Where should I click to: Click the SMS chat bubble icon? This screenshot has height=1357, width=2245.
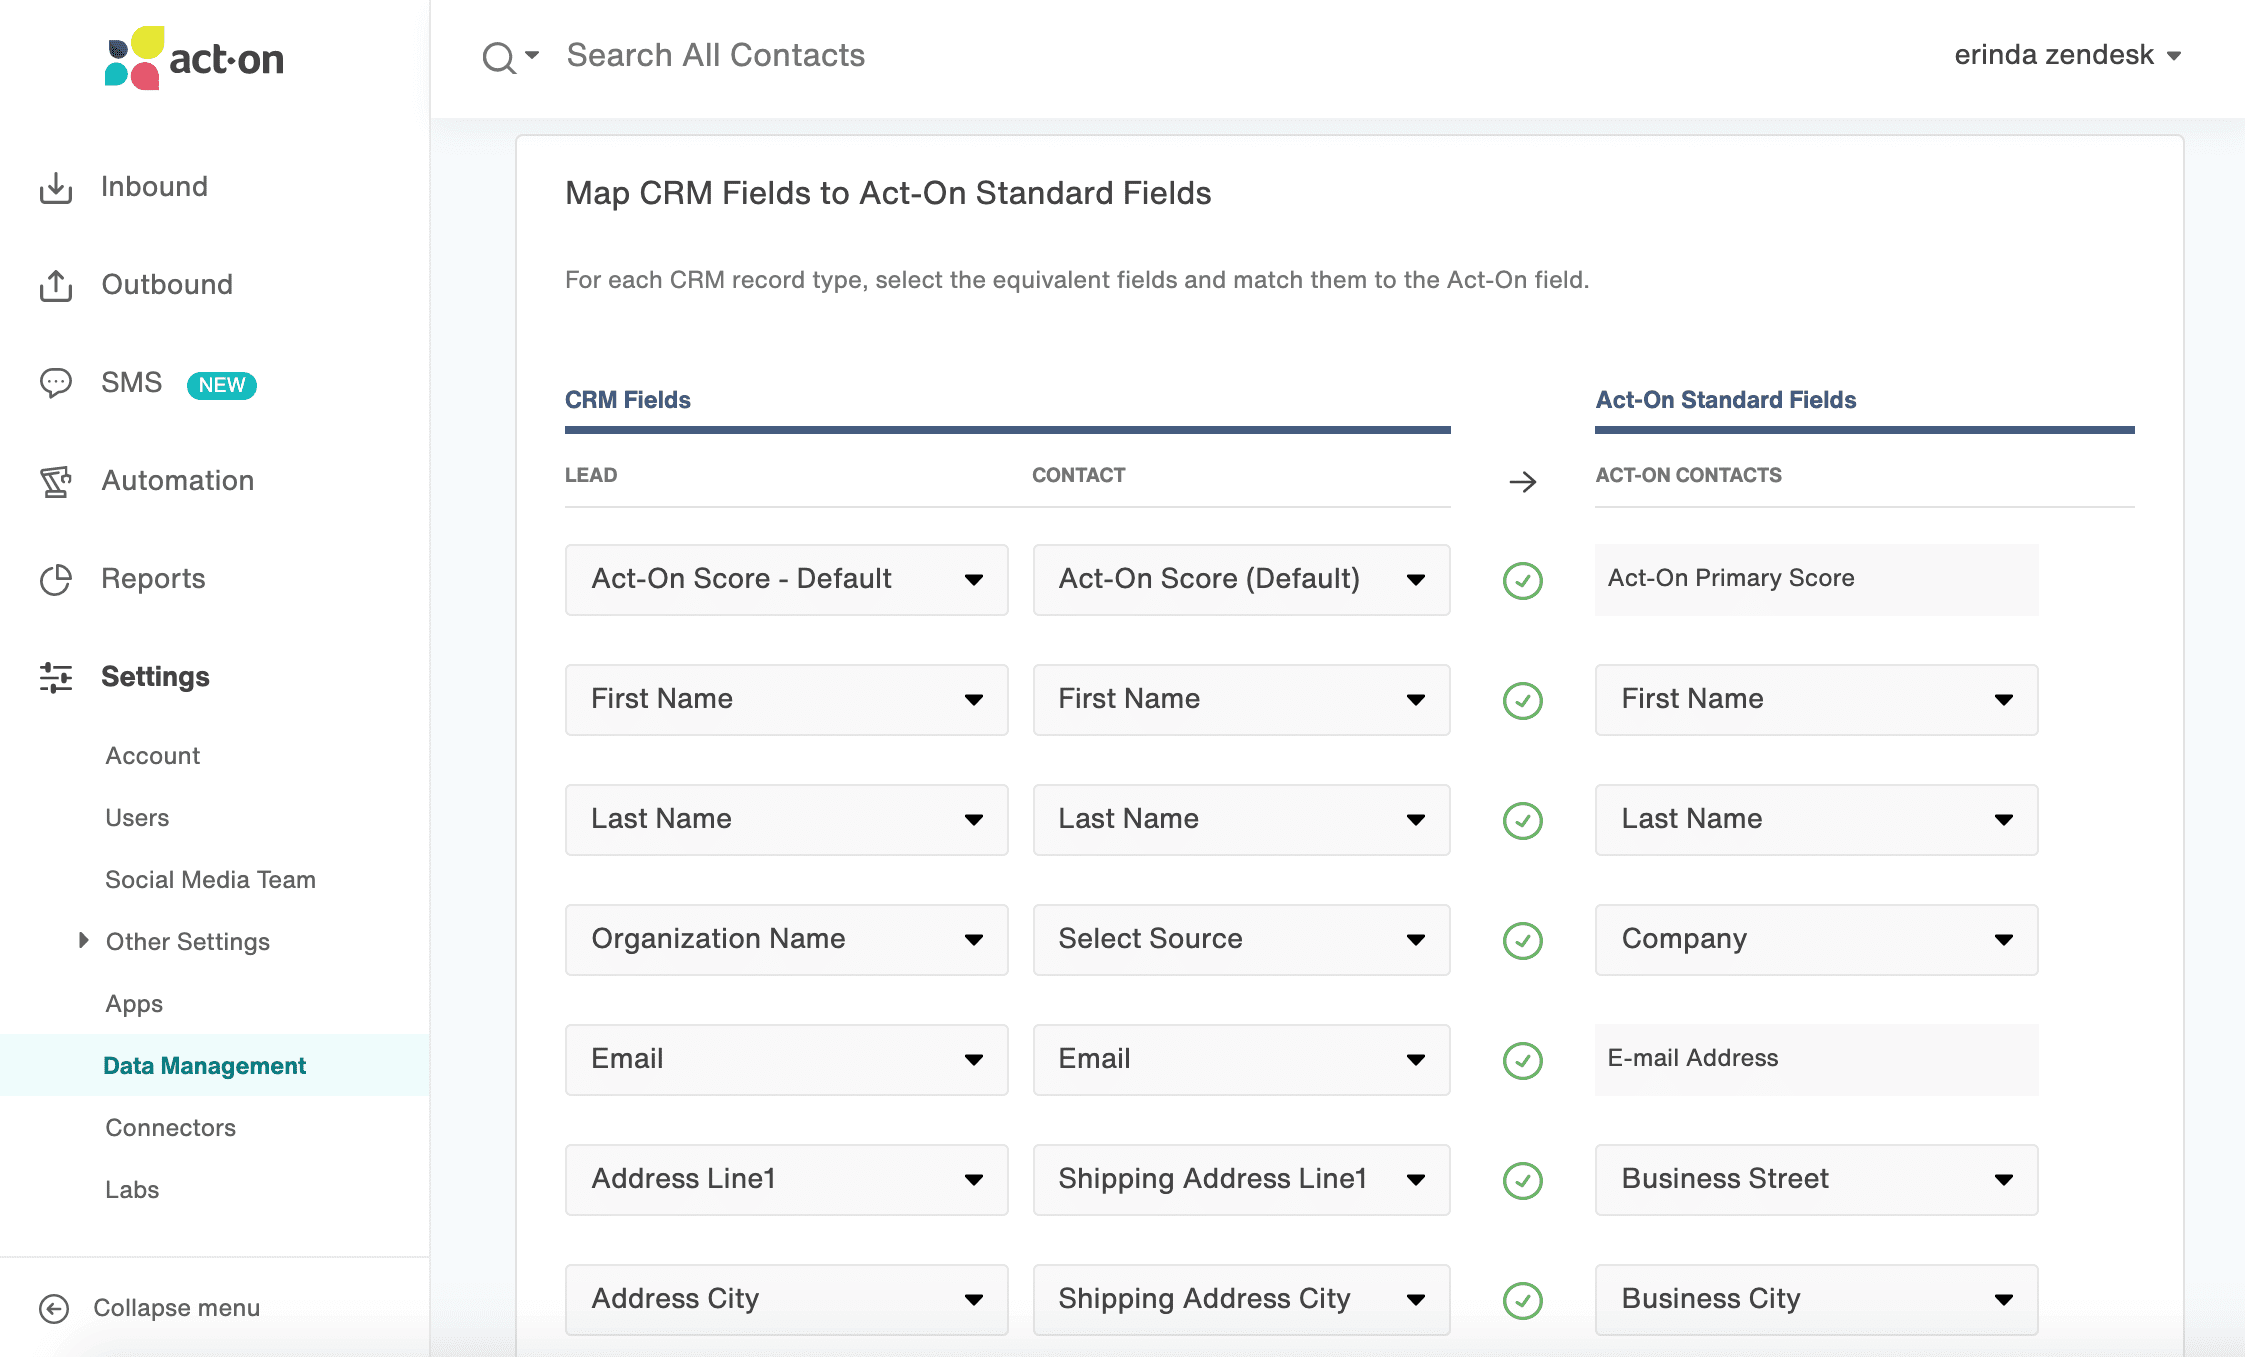(x=56, y=383)
